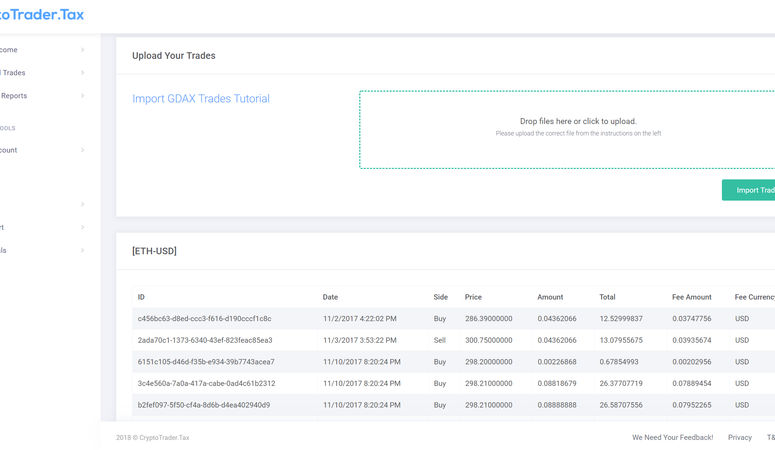Select trade ID starting with c456bc63
The width and height of the screenshot is (775, 450).
tap(204, 318)
